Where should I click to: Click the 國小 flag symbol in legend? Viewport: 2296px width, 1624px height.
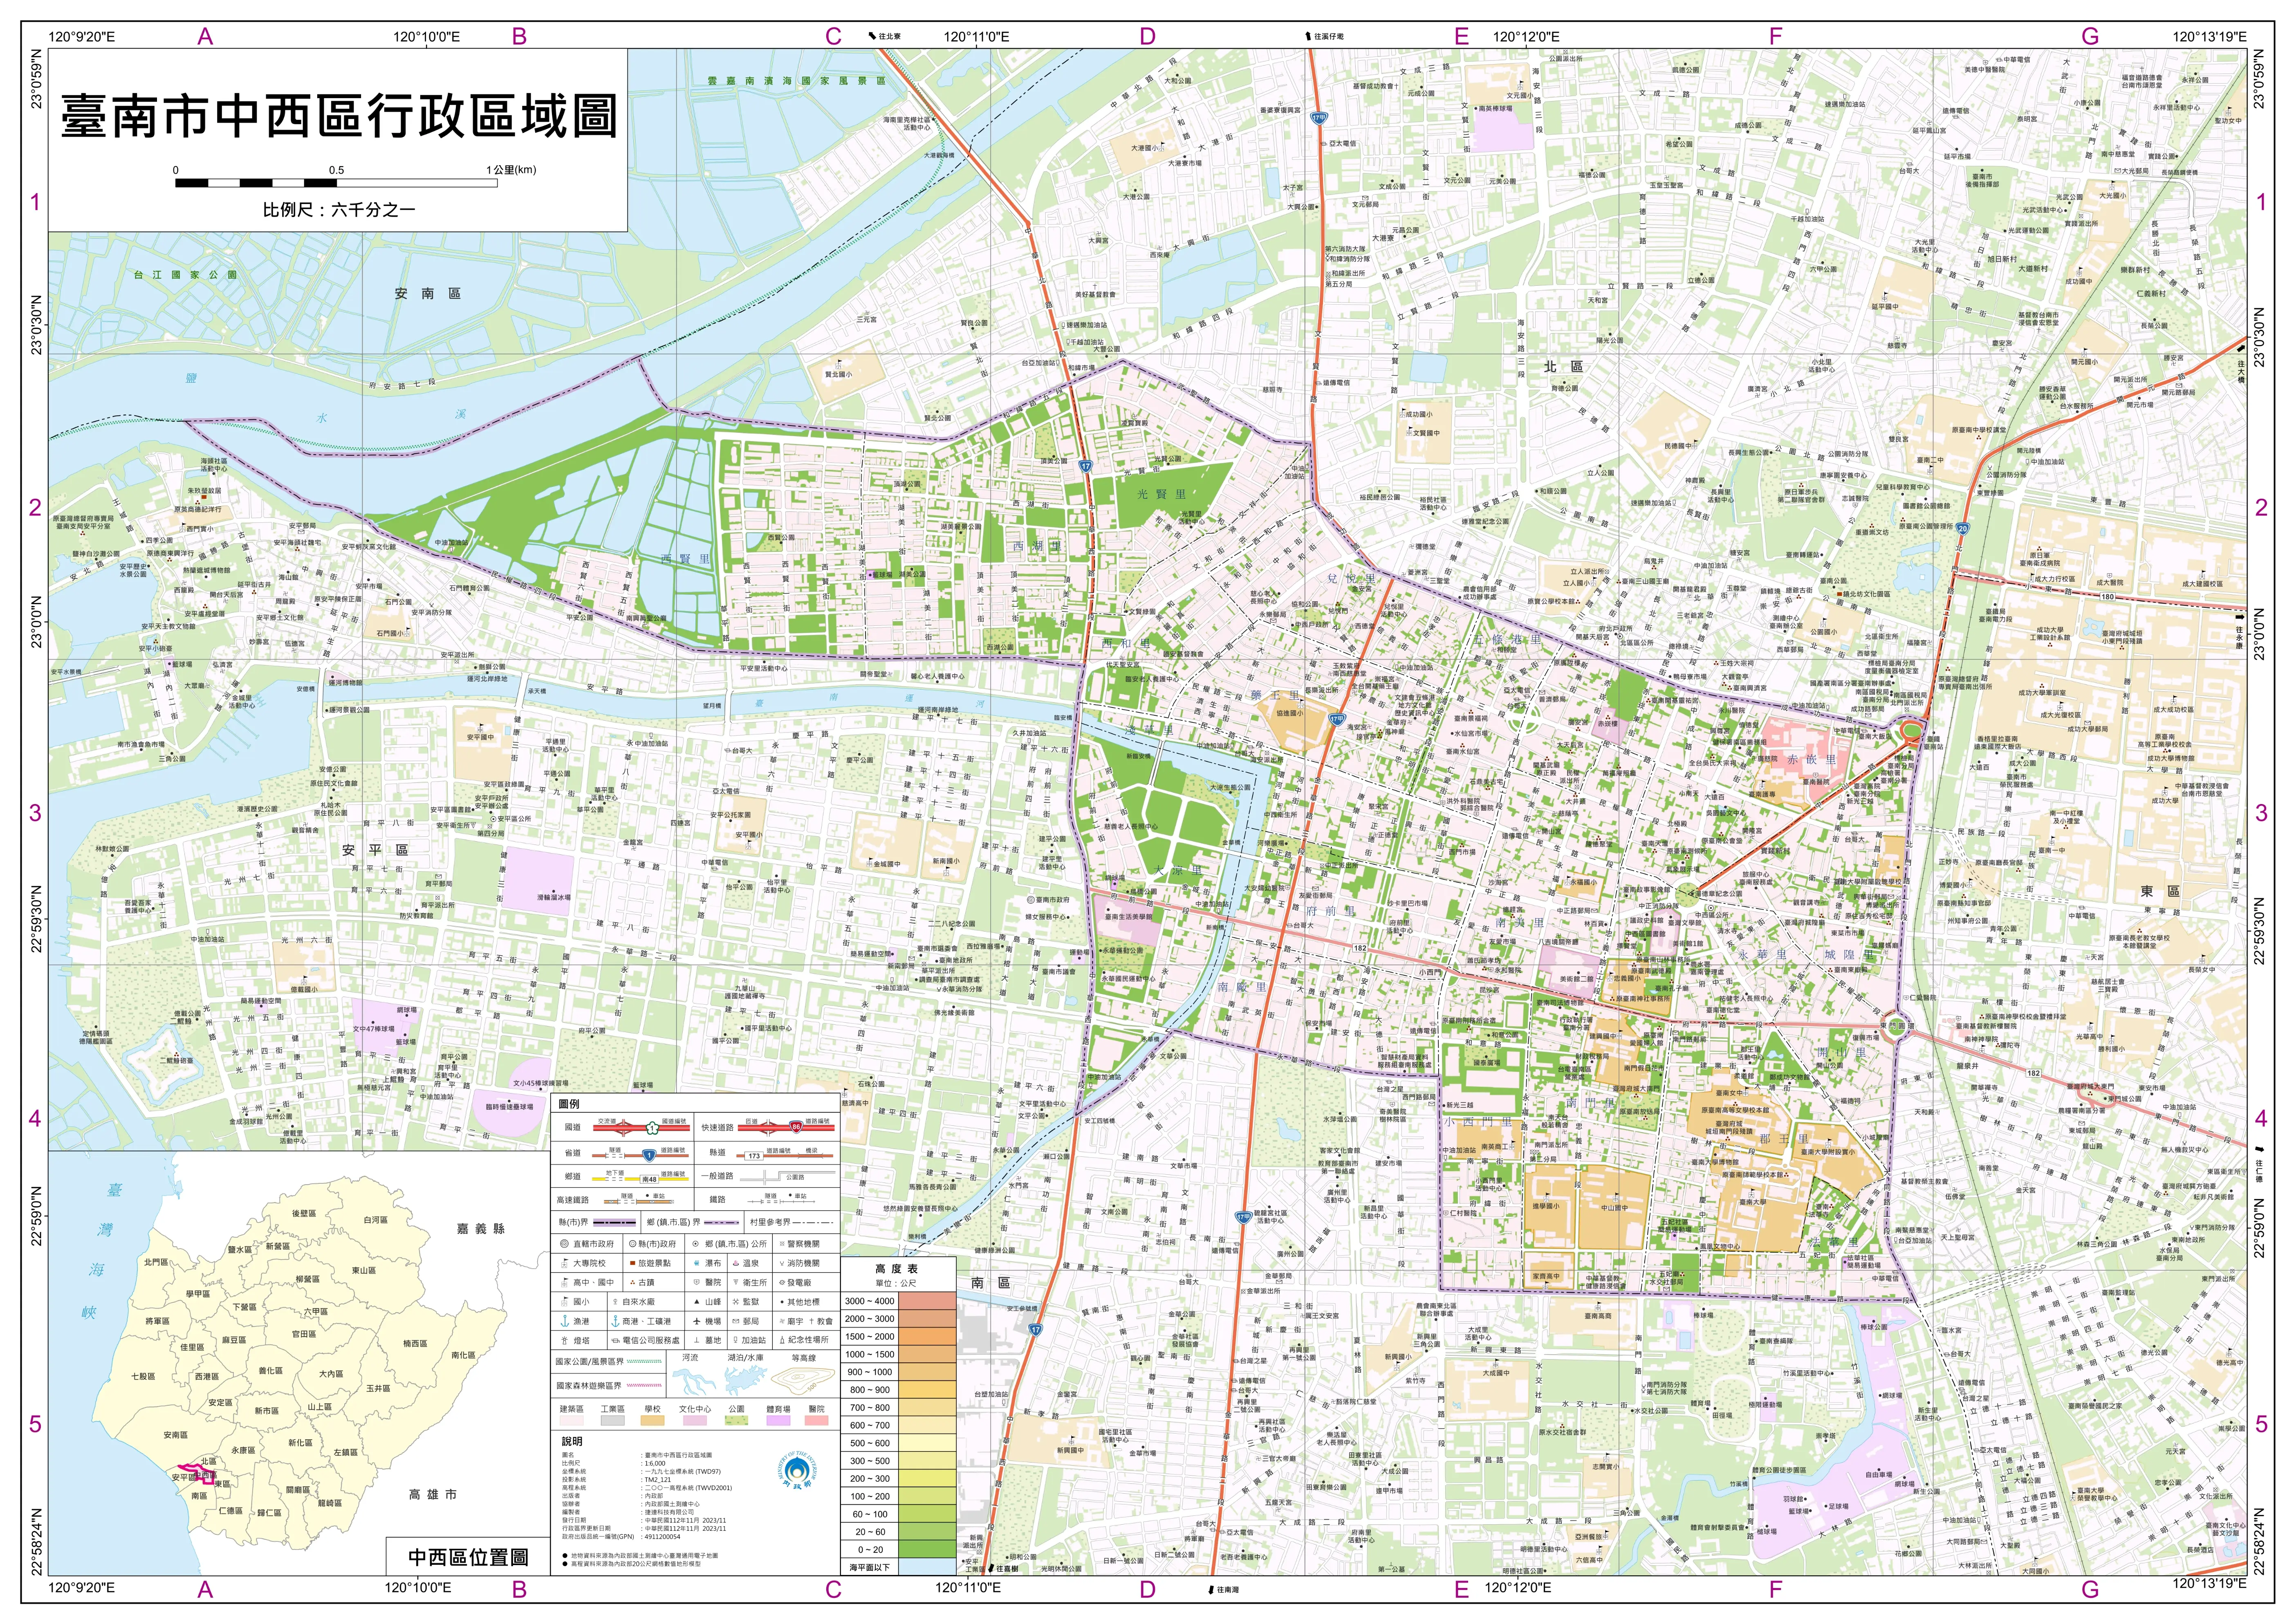click(x=564, y=1302)
